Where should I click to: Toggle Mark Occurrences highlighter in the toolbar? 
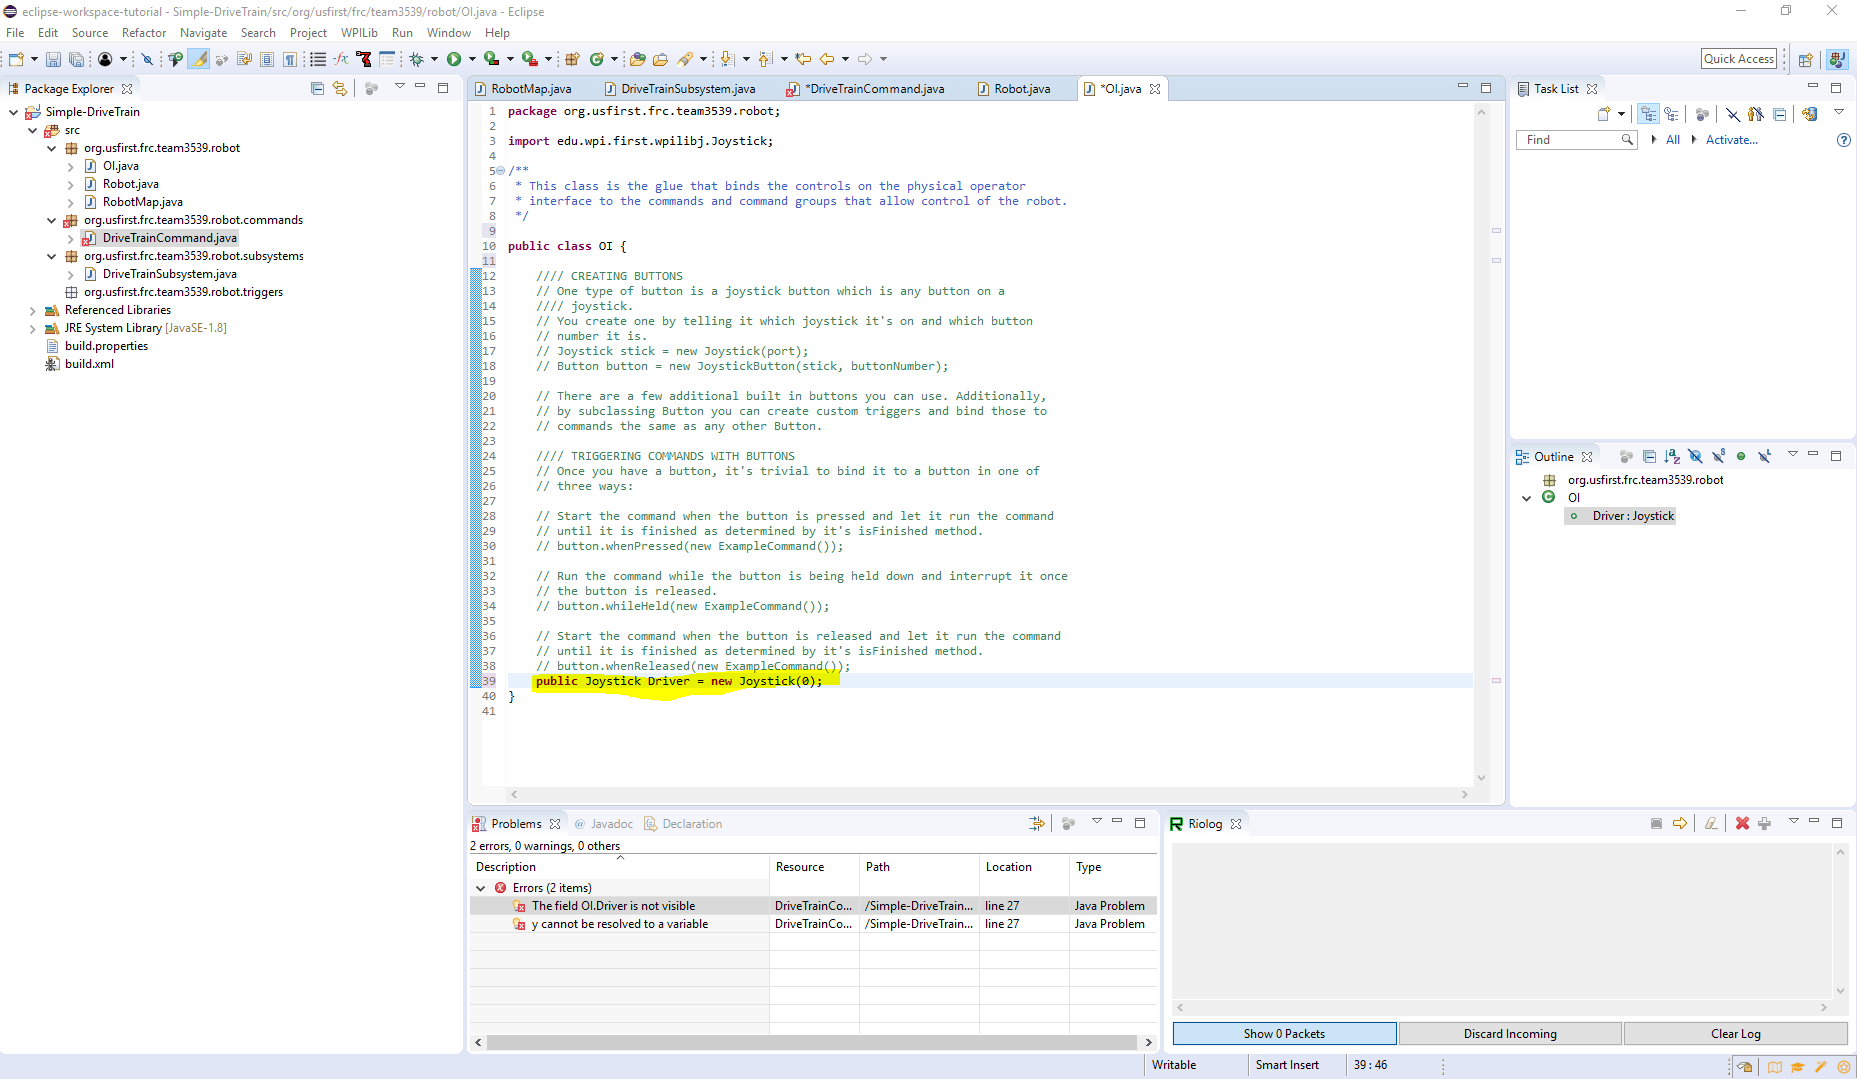coord(197,59)
